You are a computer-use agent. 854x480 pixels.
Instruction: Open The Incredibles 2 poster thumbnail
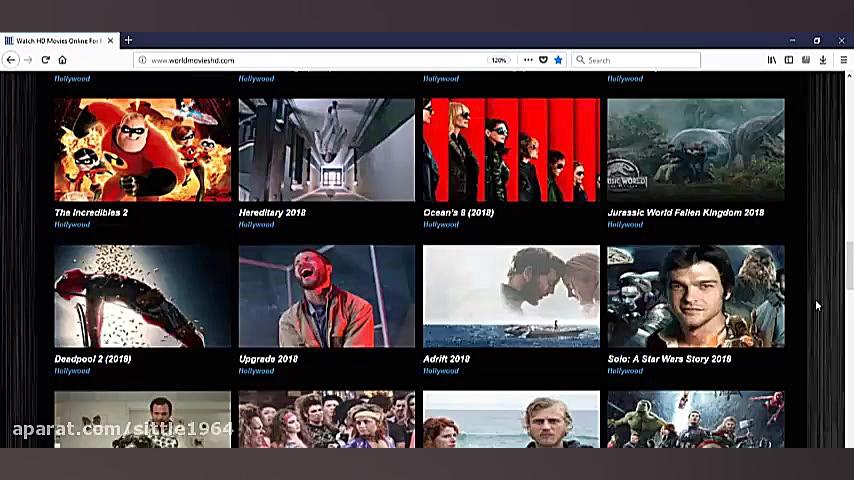pyautogui.click(x=143, y=150)
